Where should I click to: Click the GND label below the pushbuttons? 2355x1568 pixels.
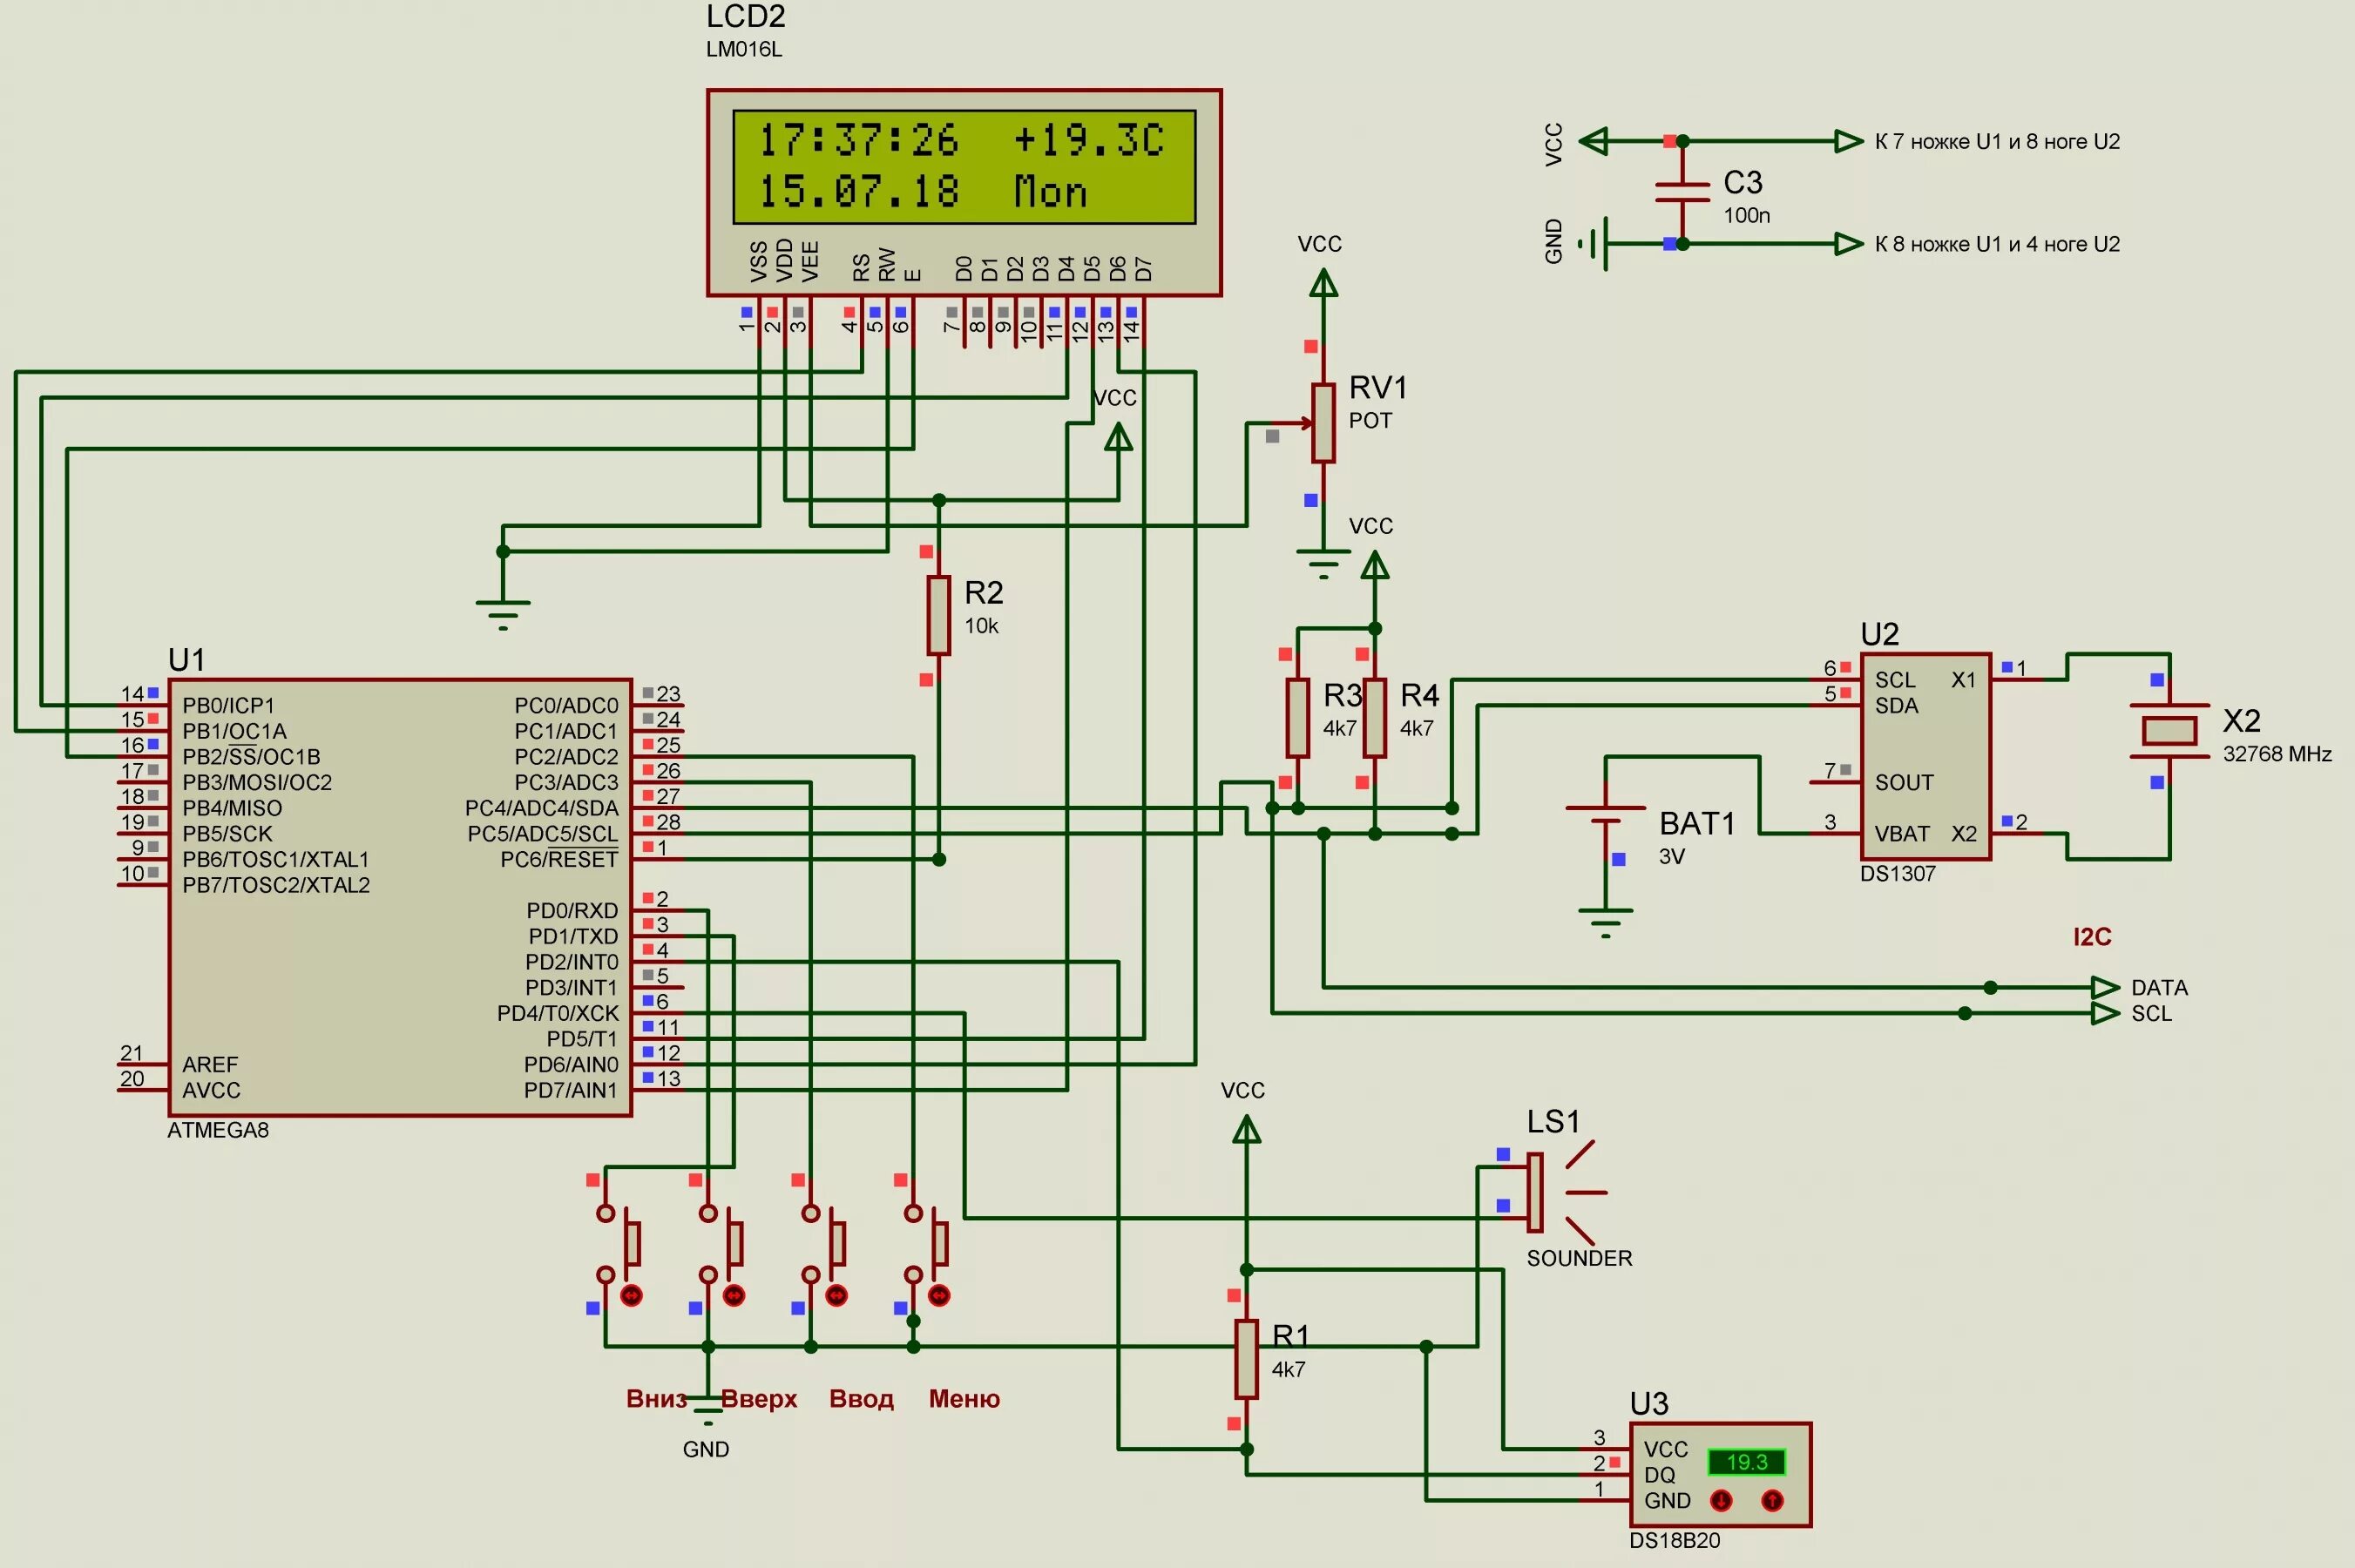coord(706,1449)
